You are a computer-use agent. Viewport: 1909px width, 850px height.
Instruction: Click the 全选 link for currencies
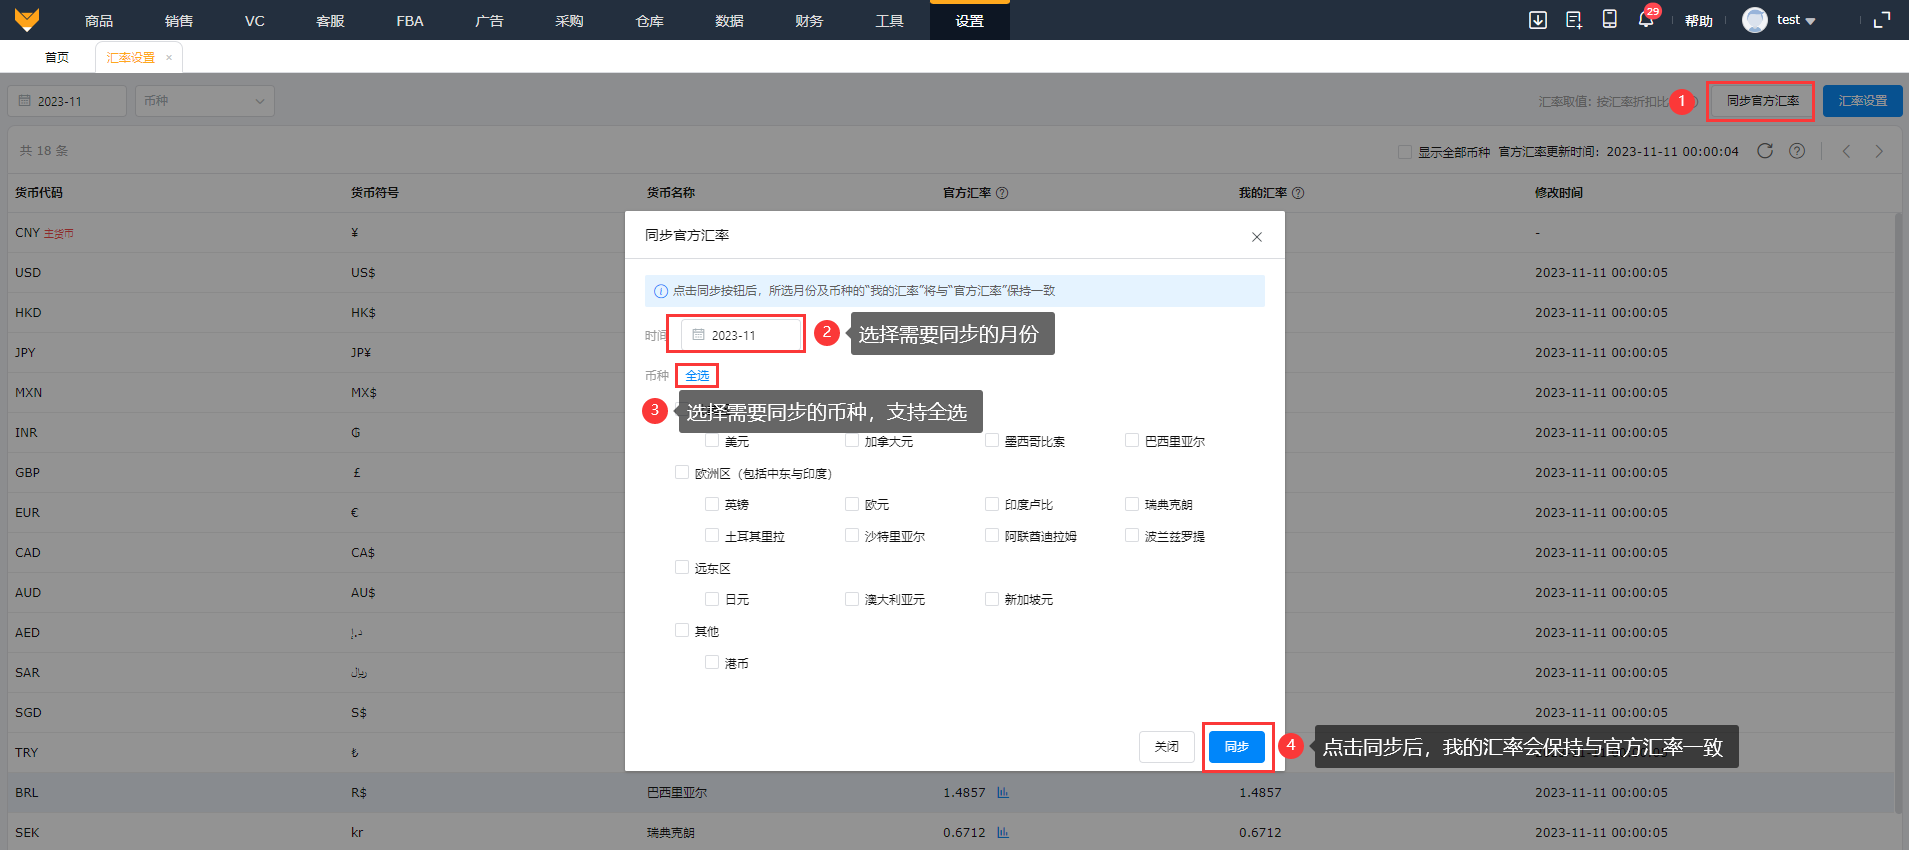point(697,376)
